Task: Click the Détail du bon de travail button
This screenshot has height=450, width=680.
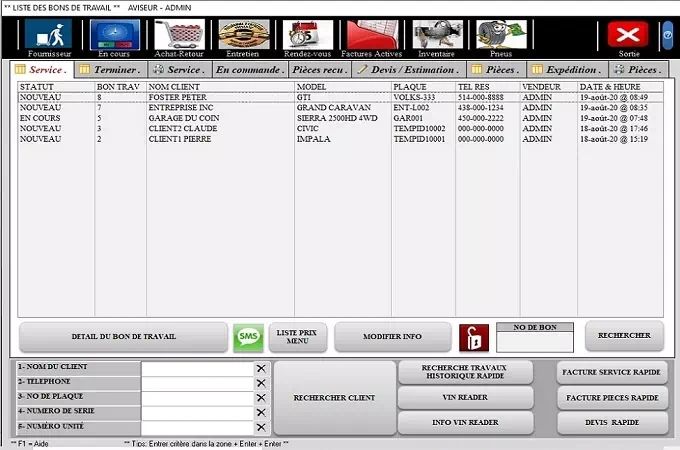Action: pyautogui.click(x=123, y=337)
